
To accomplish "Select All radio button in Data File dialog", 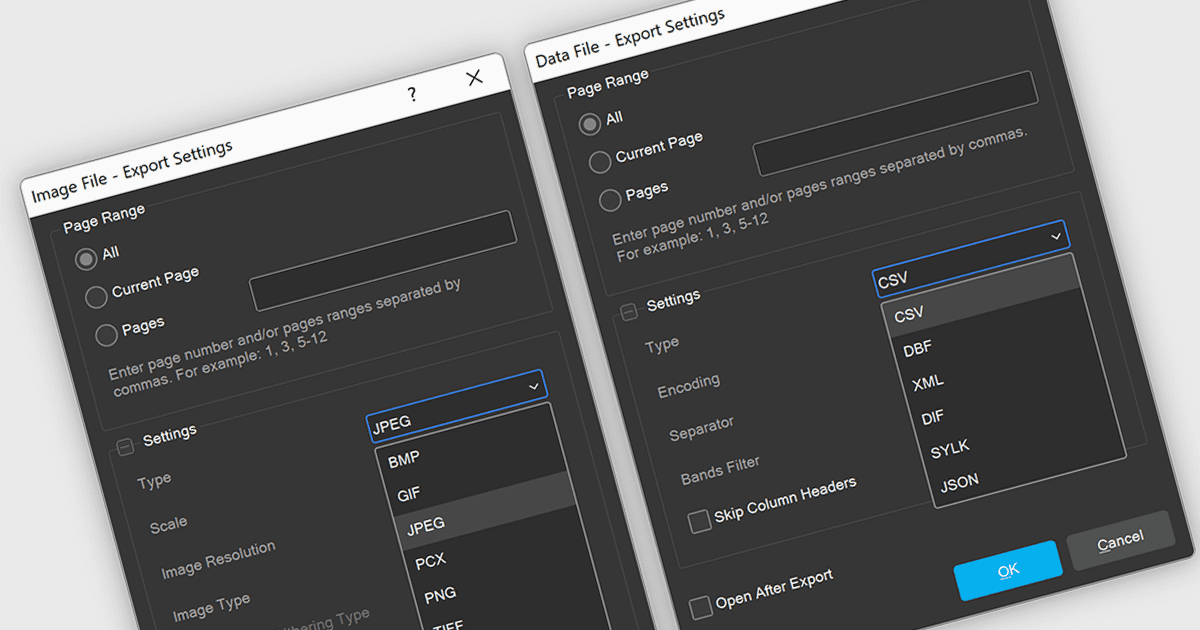I will point(590,124).
